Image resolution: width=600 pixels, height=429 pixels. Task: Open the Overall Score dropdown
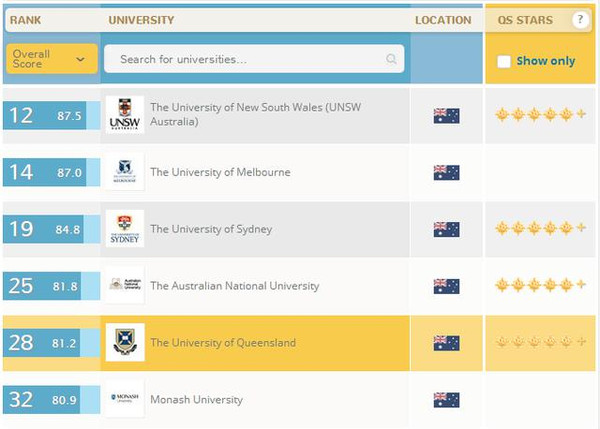[x=51, y=59]
